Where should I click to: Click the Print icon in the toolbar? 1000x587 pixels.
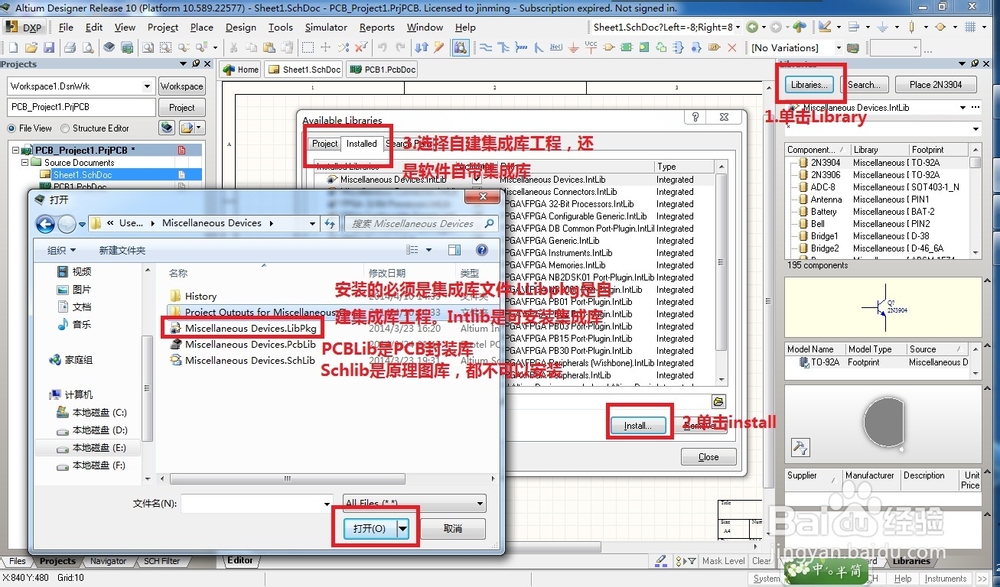[70, 48]
